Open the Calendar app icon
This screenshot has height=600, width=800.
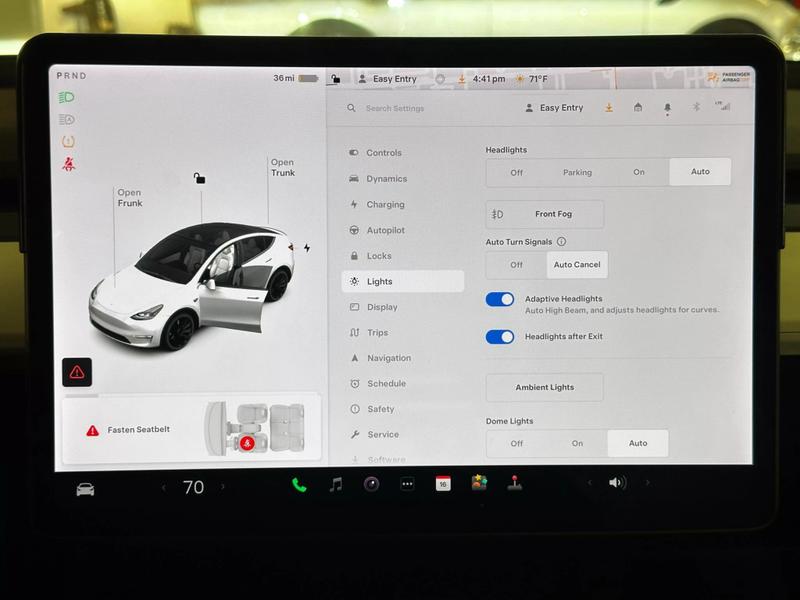tap(443, 484)
